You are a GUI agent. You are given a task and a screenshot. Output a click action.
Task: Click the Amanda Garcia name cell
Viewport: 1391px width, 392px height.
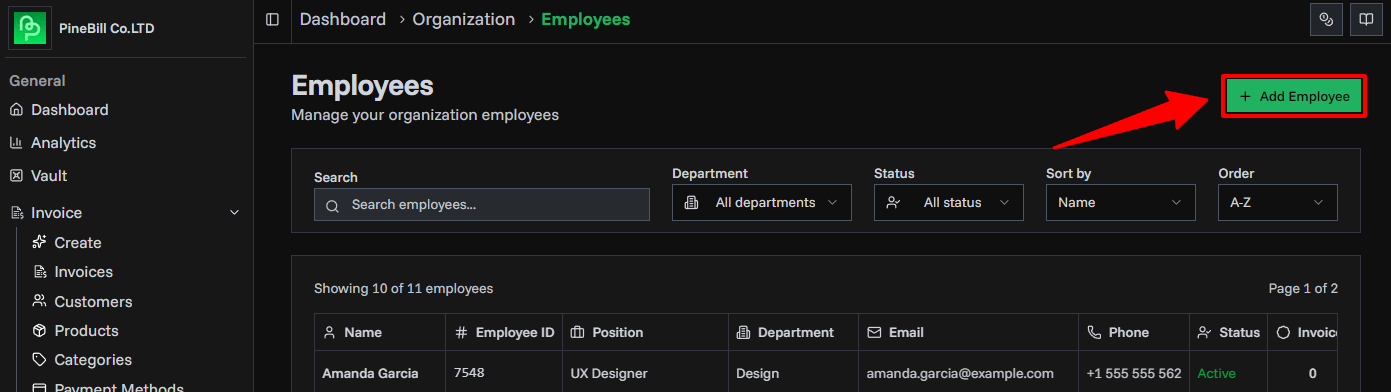[x=370, y=373]
